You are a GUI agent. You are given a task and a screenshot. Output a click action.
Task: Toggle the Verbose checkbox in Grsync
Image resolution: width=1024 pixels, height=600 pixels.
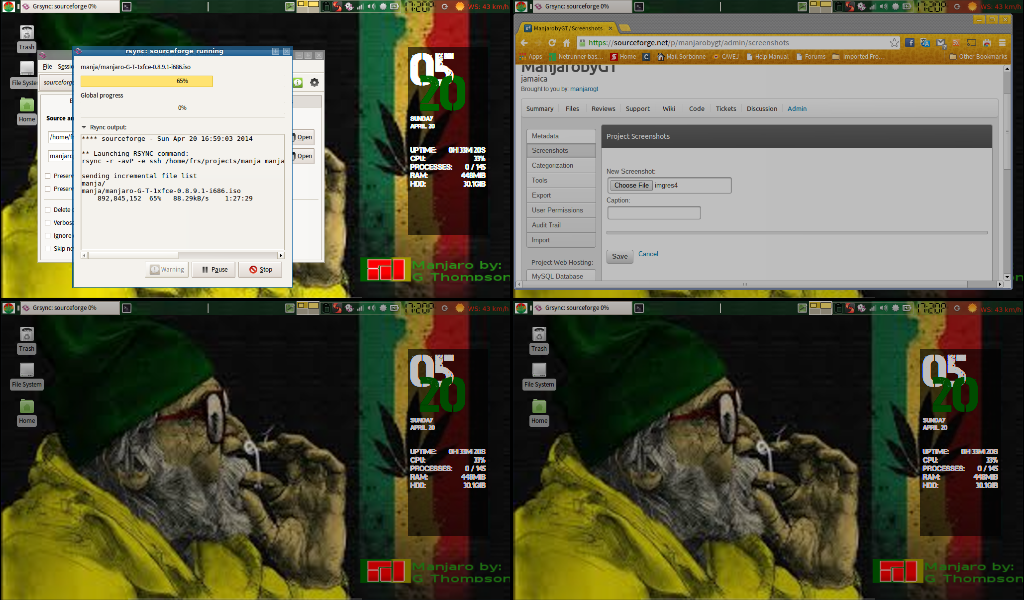tap(48, 223)
